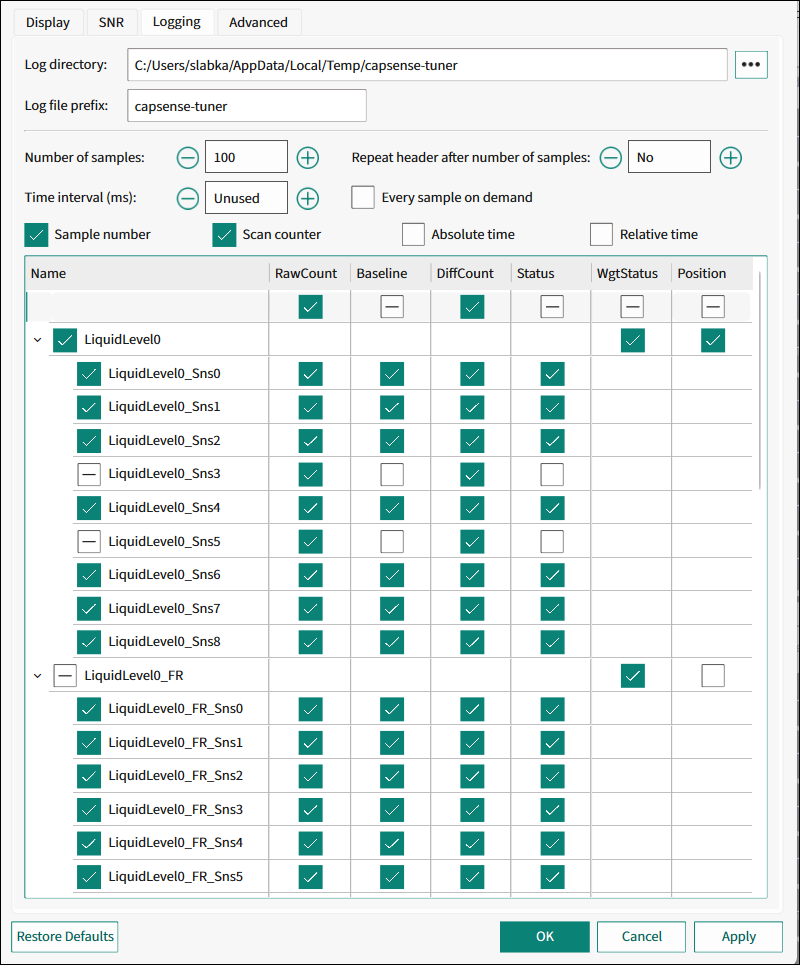Screen dimensions: 800x965
Task: Uncheck the Scan counter checkbox
Action: point(225,234)
